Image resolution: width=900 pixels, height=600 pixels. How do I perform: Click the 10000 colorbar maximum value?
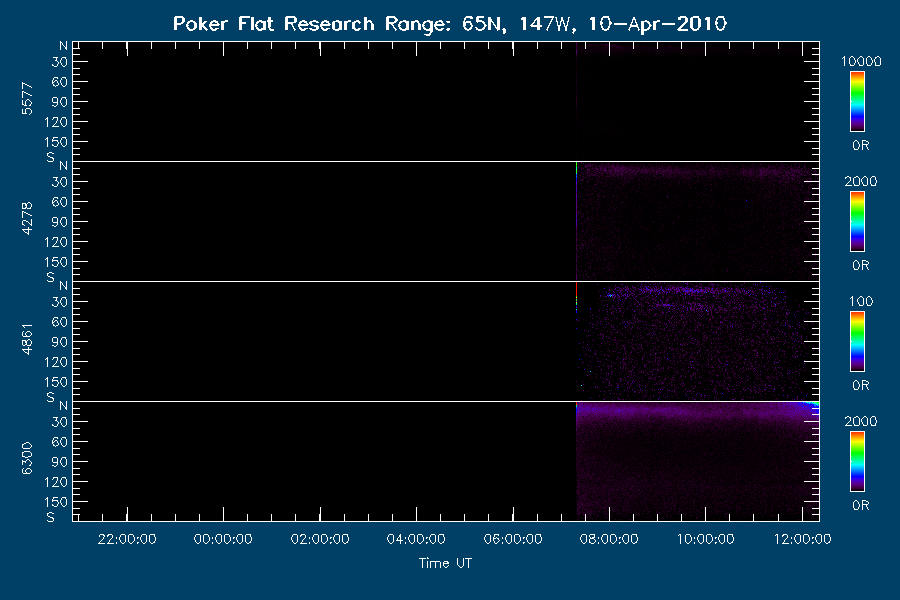(861, 61)
